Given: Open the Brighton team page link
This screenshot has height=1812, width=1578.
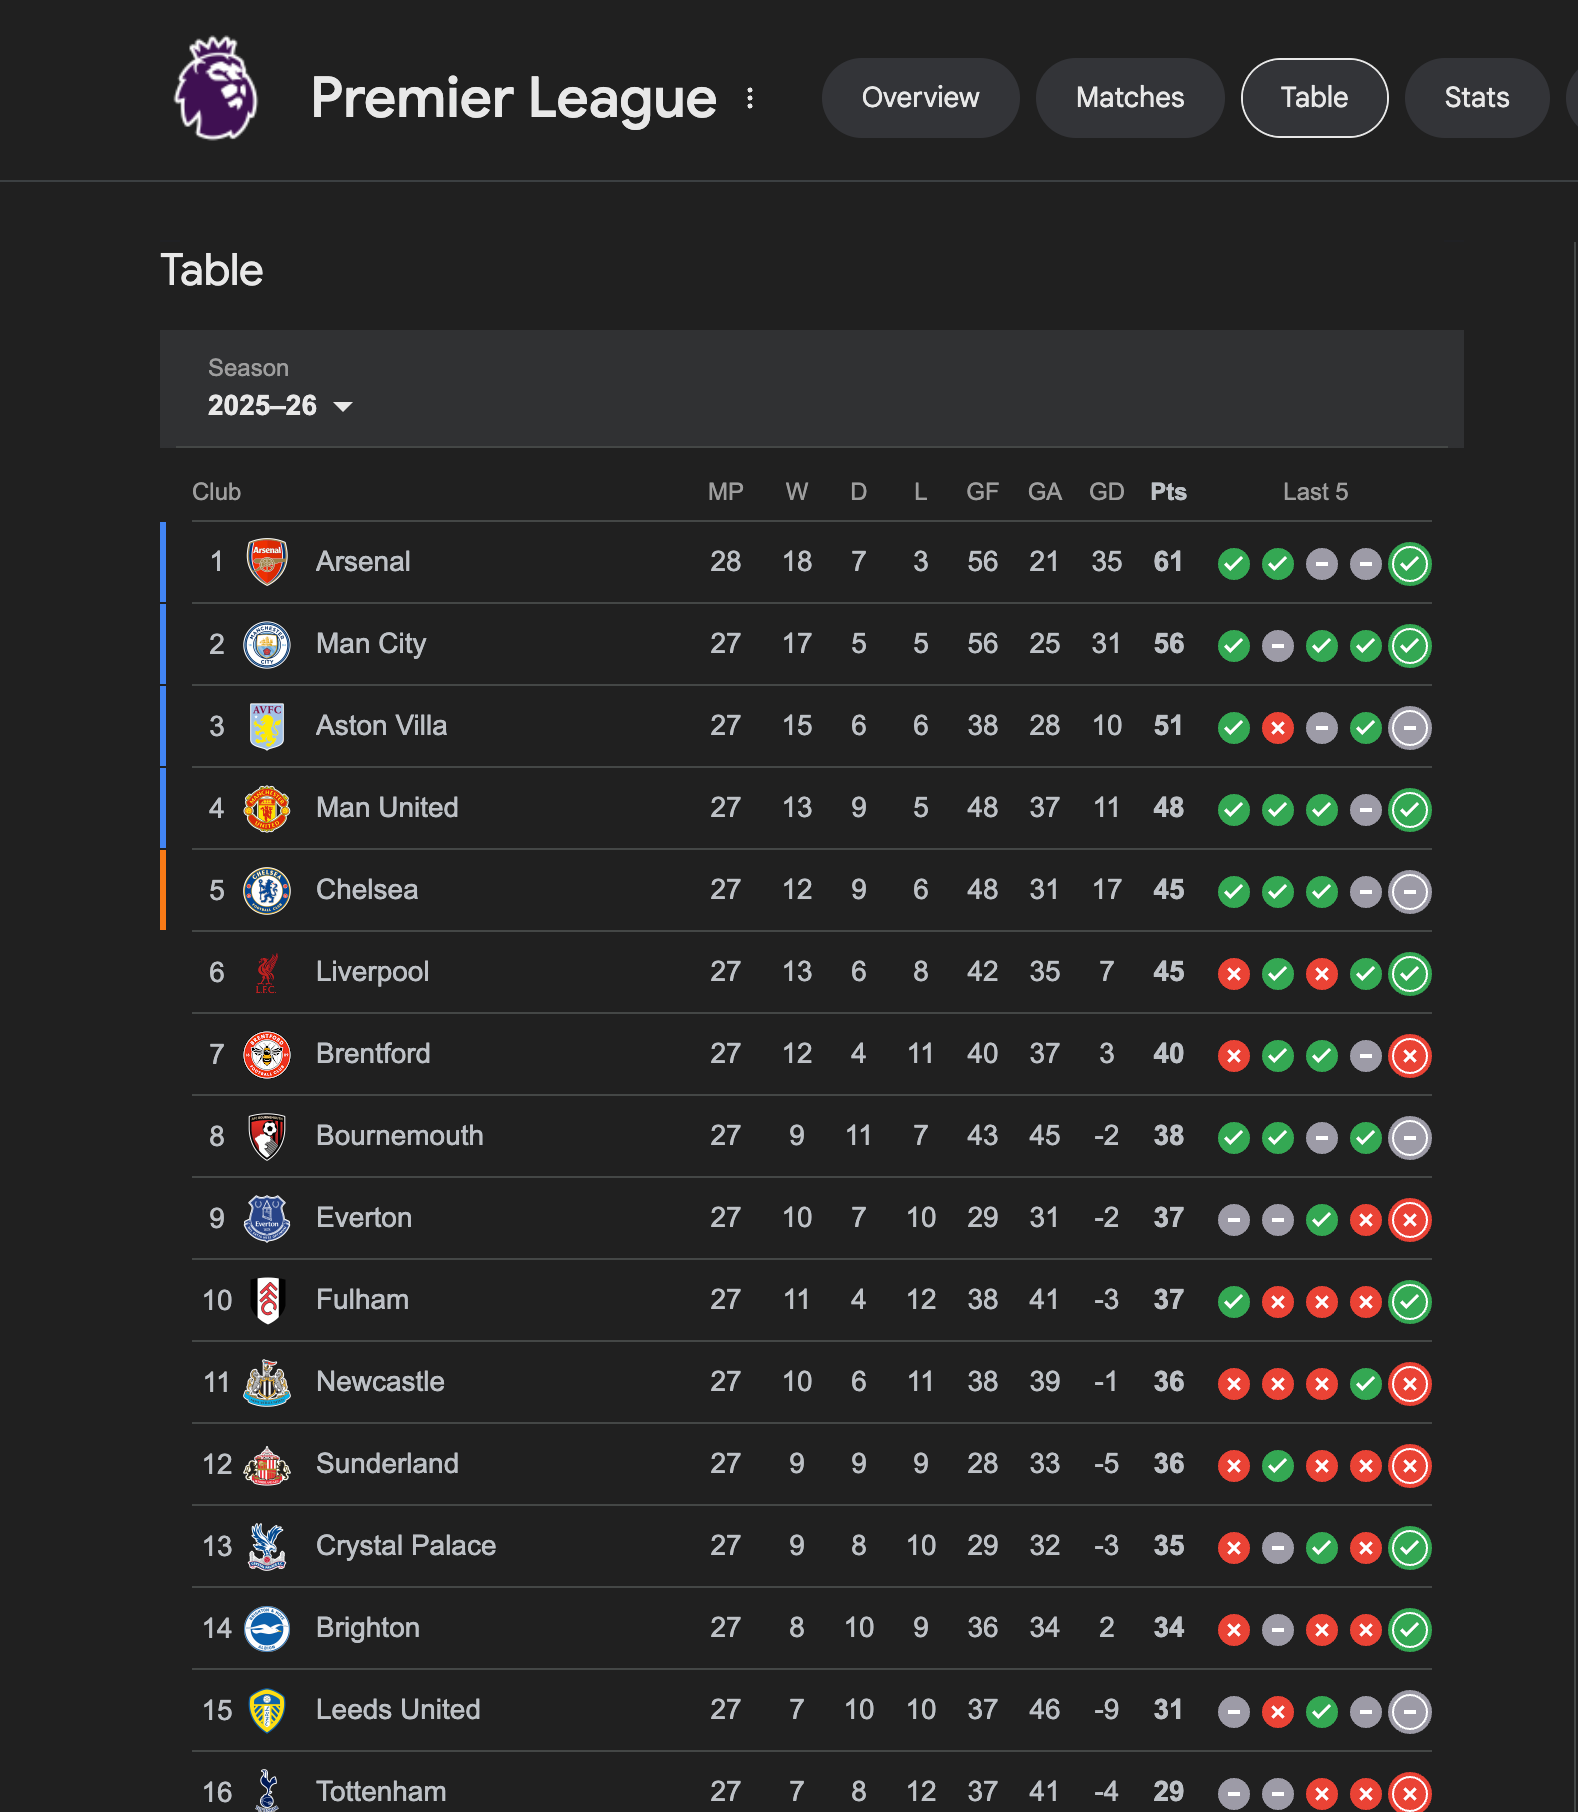Looking at the screenshot, I should click(367, 1628).
